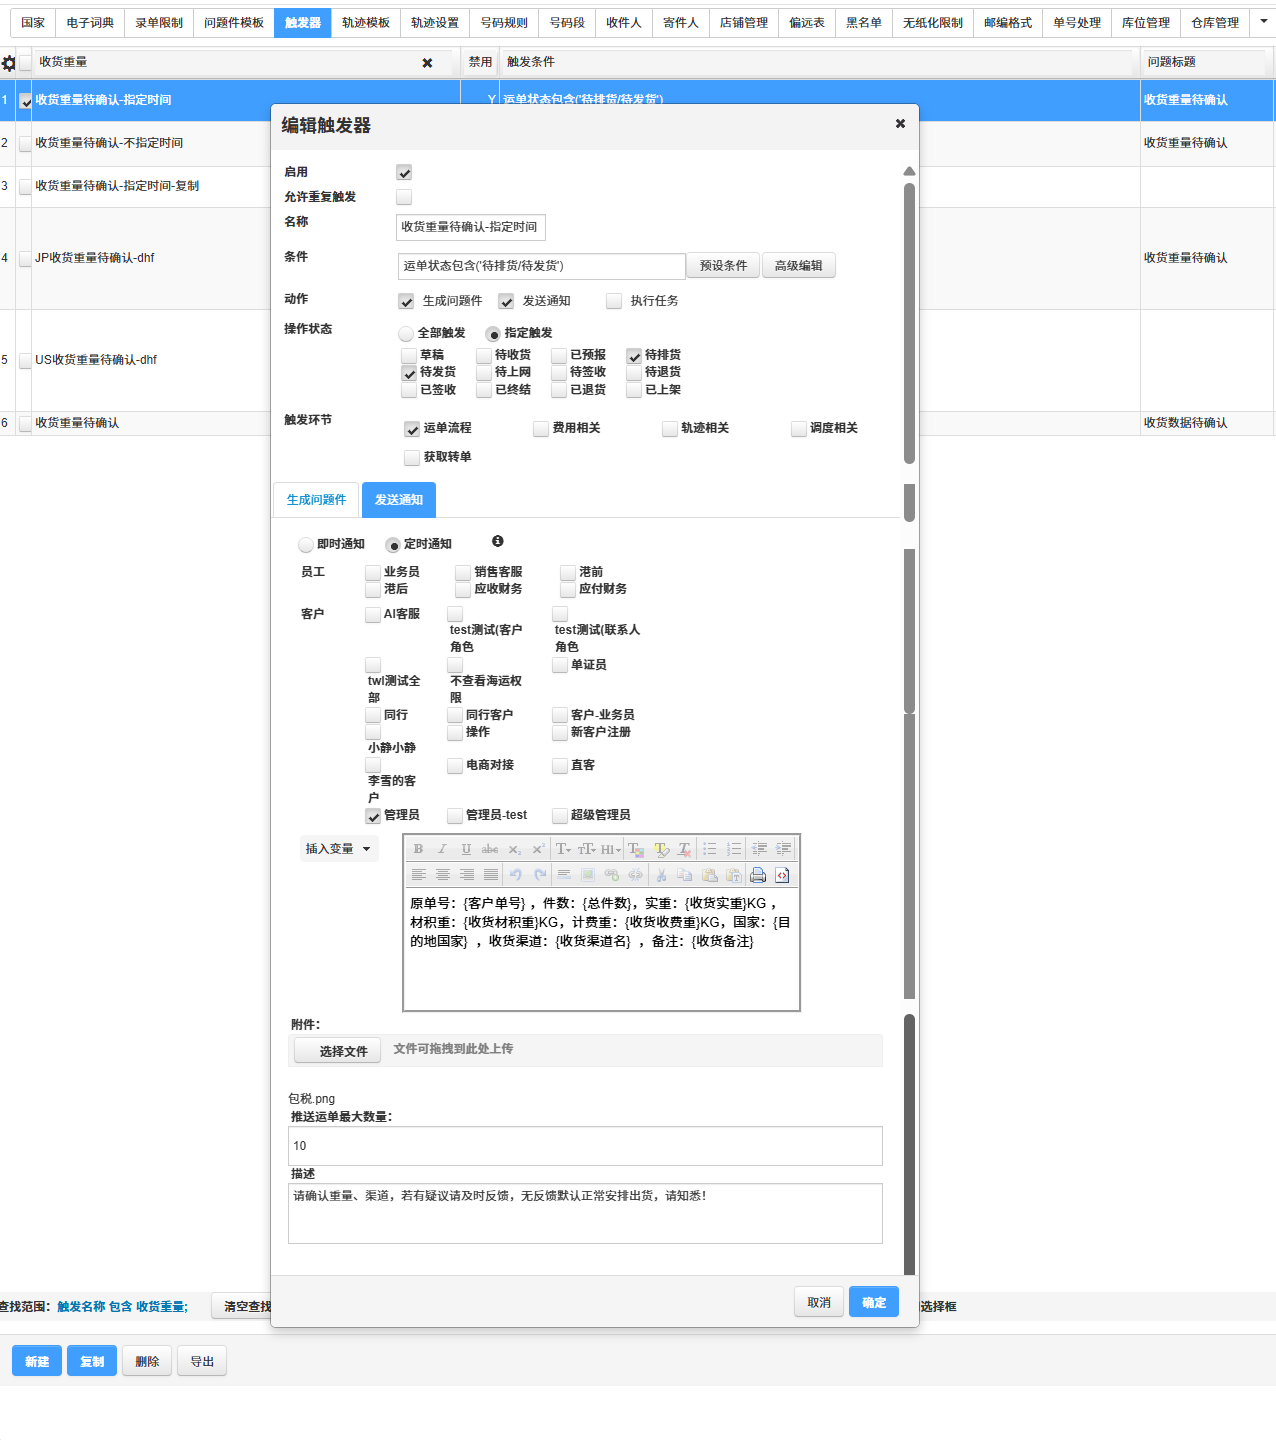Viewport: 1276px width, 1440px height.
Task: Click the info icon beside 定时通知
Action: [x=498, y=541]
